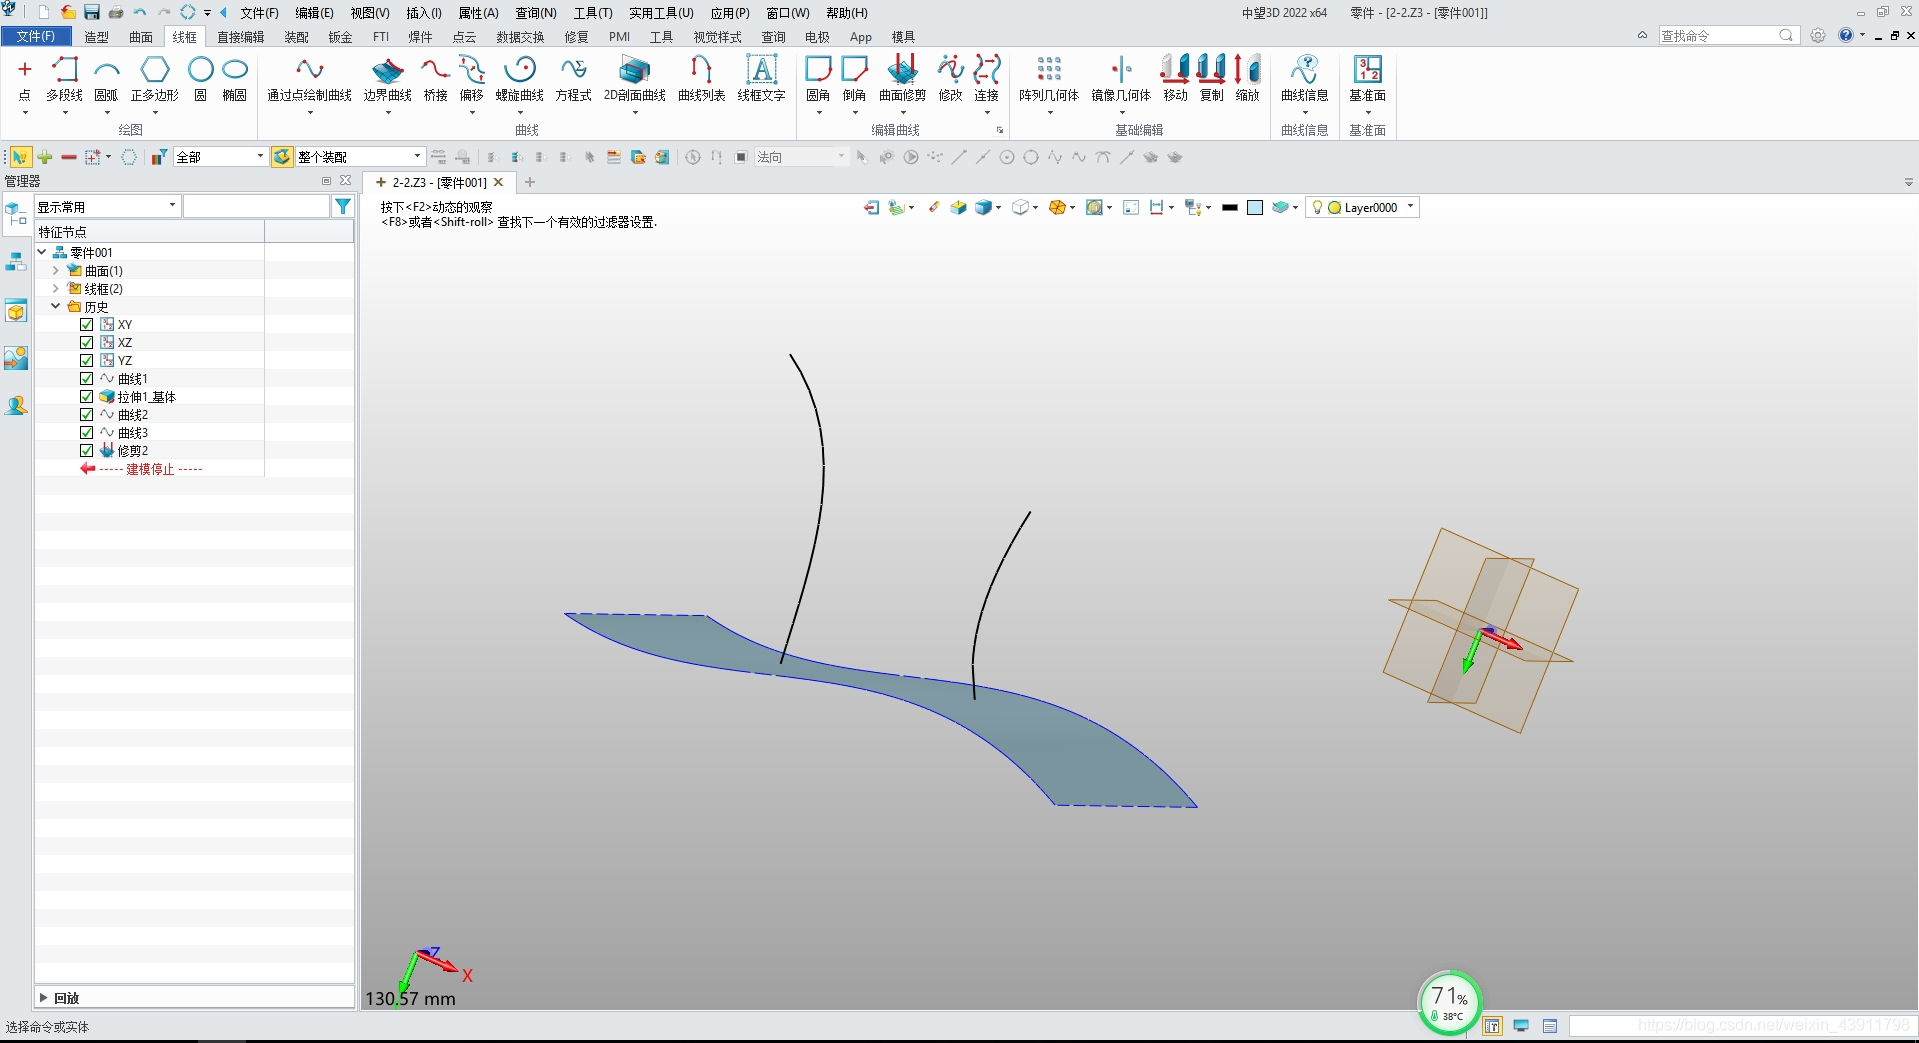This screenshot has height=1043, width=1919.
Task: Select the 偏移 offset curve tool
Action: tap(472, 78)
